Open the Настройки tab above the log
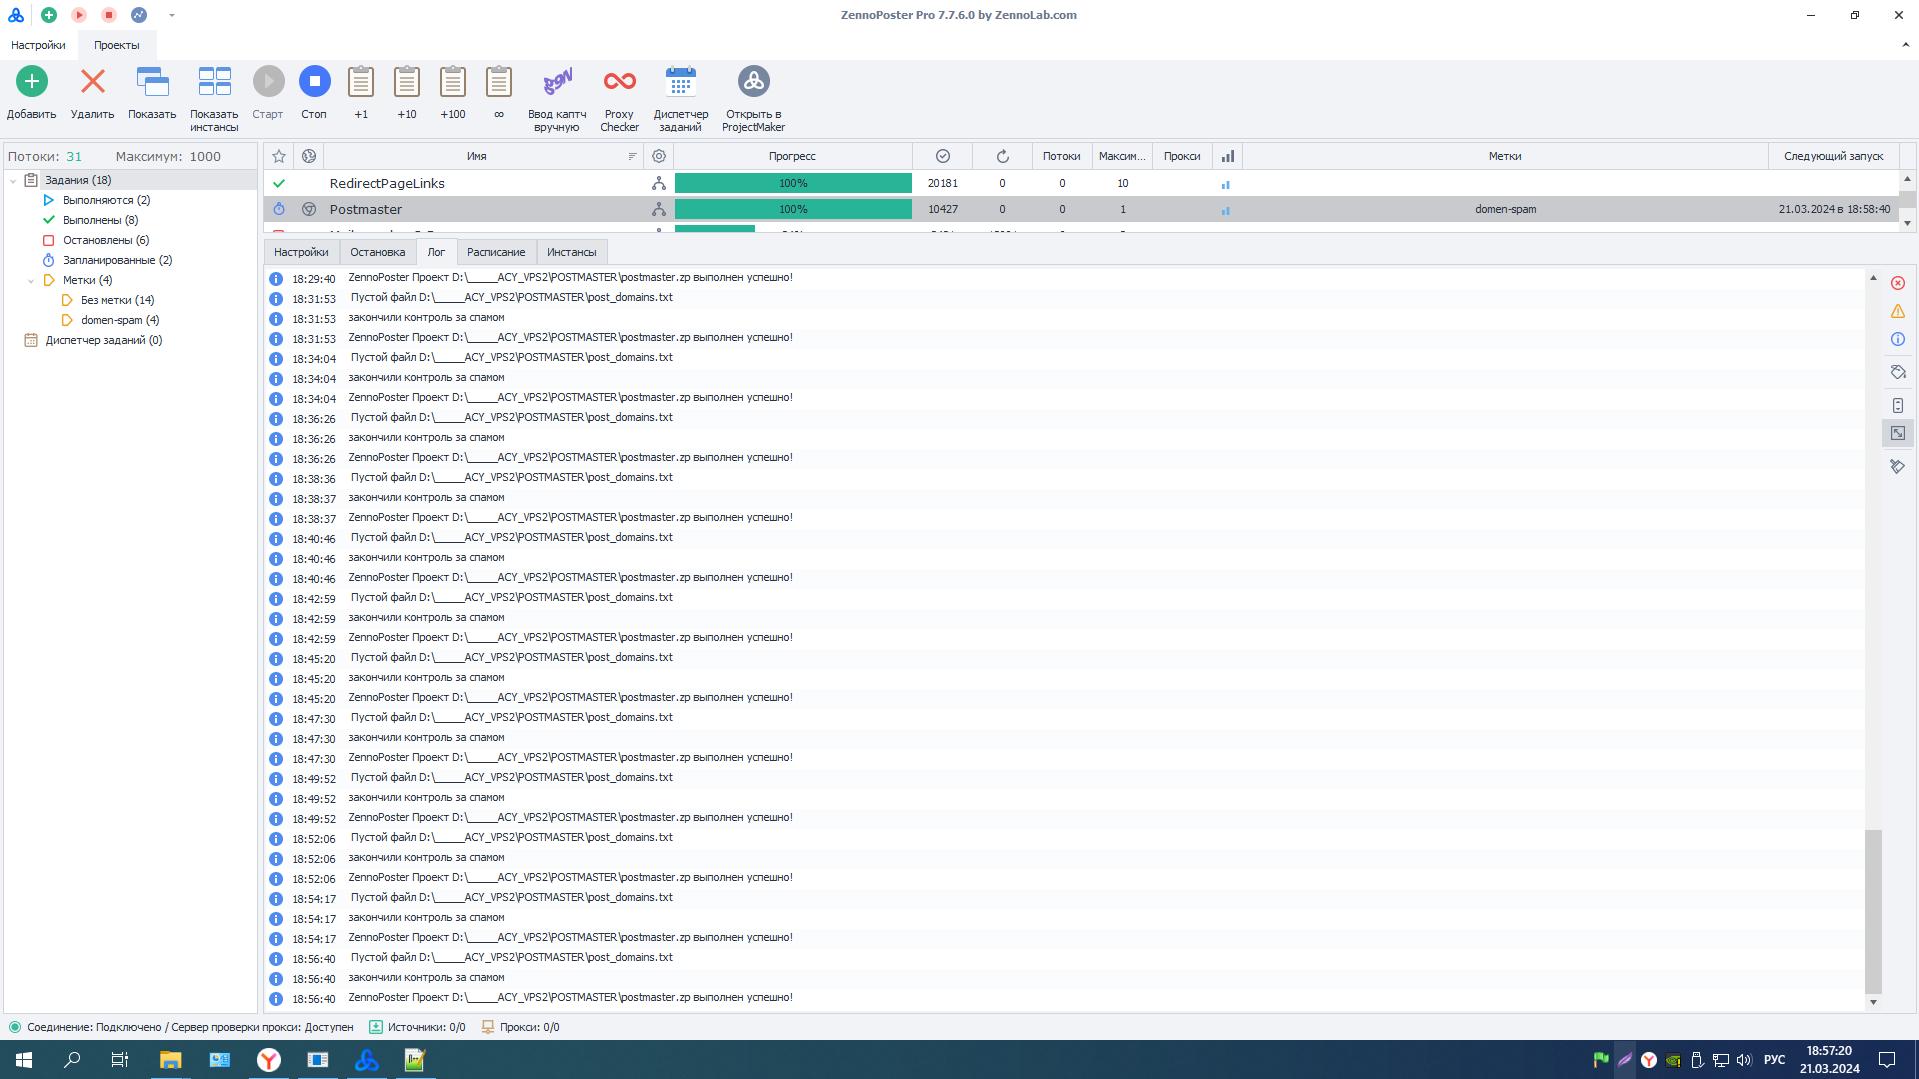This screenshot has height=1079, width=1919. click(x=301, y=252)
